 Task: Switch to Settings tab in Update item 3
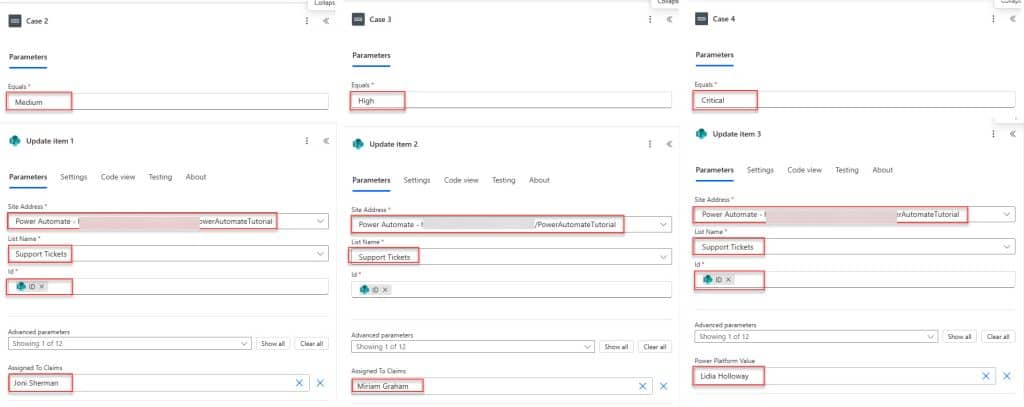(x=760, y=170)
